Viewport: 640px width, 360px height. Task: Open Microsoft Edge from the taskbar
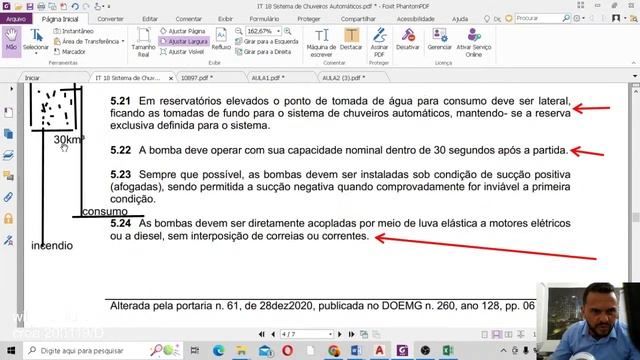[x=218, y=351]
